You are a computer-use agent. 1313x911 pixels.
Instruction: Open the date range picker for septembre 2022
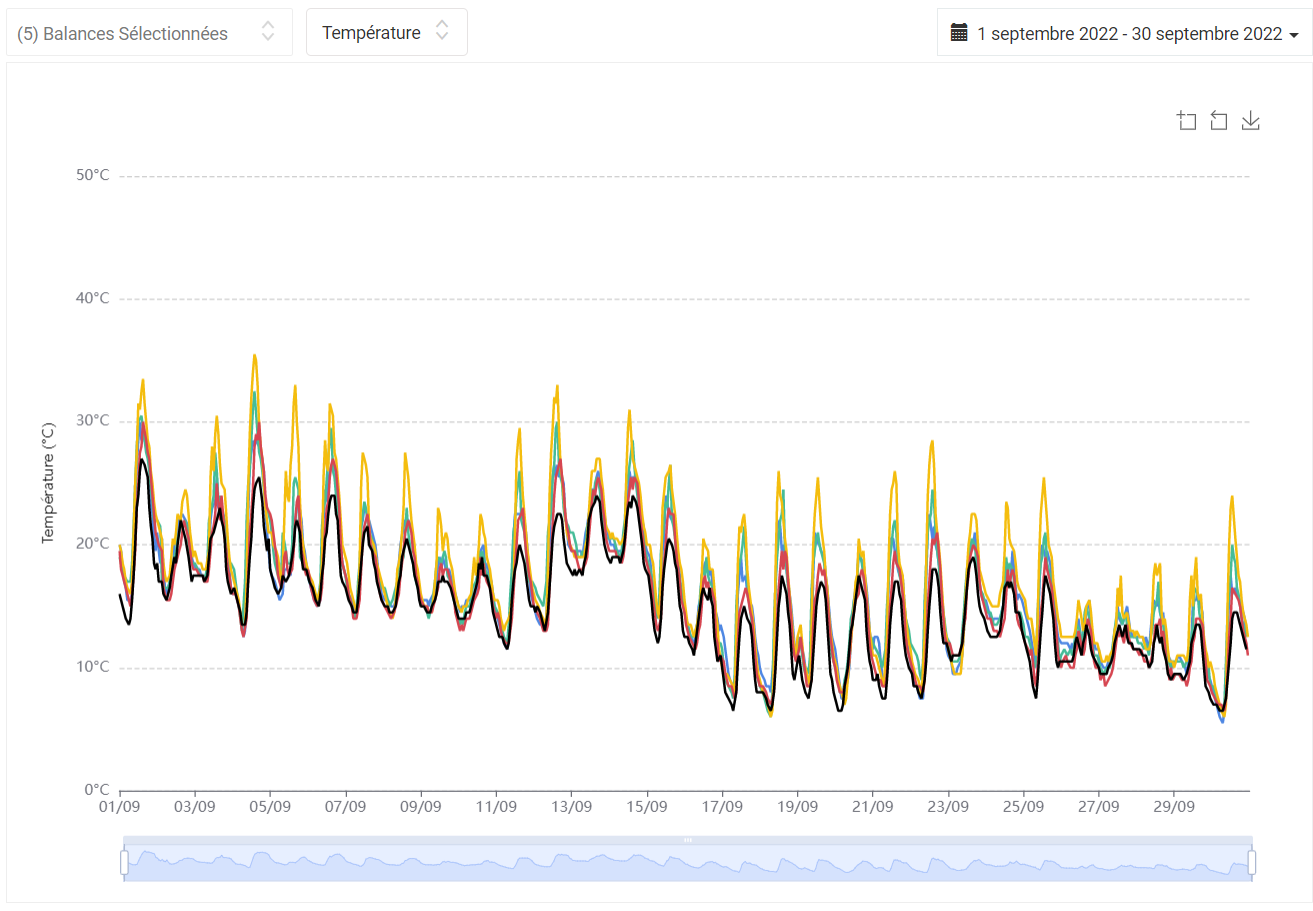(x=1124, y=33)
